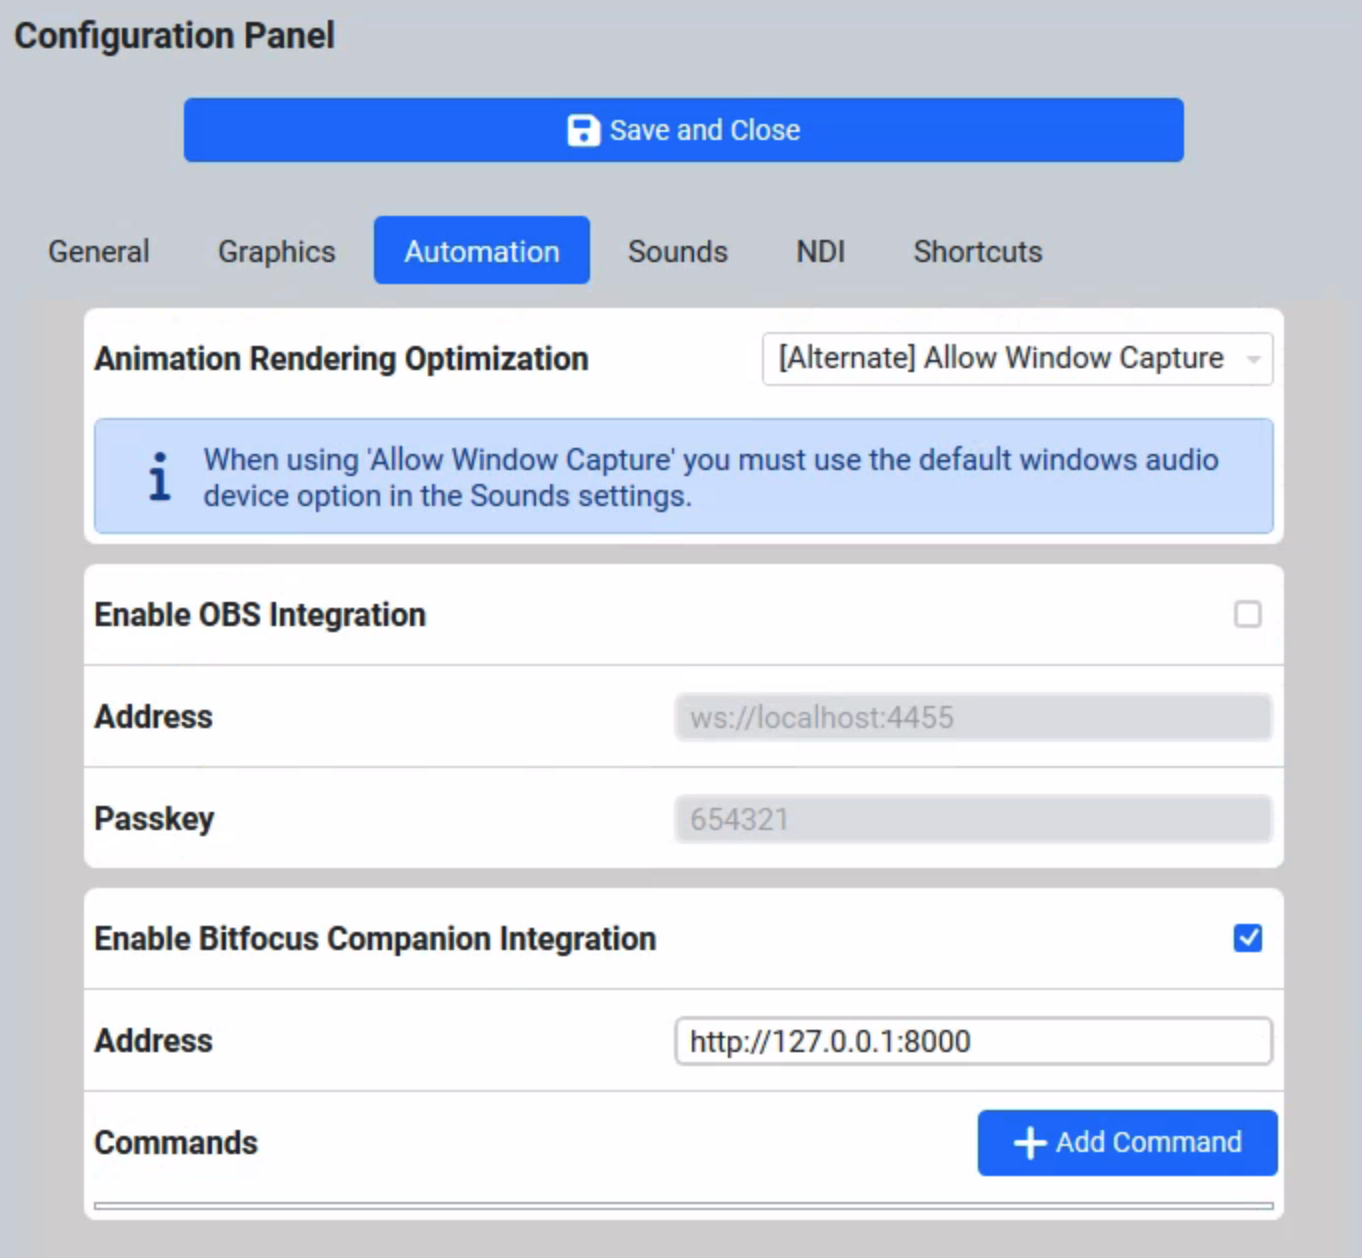Open the Animation Rendering Optimization dropdown
The height and width of the screenshot is (1258, 1362).
tap(1017, 359)
